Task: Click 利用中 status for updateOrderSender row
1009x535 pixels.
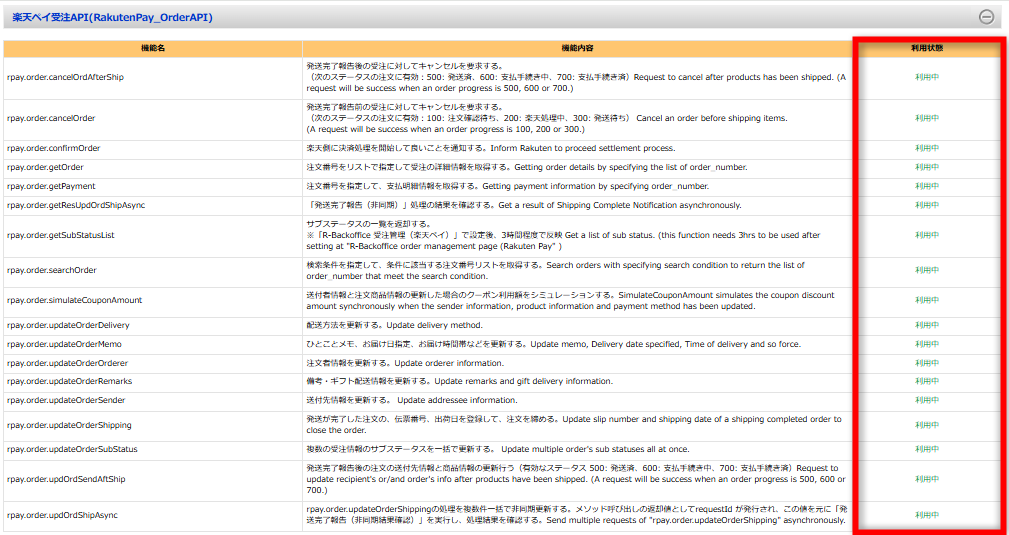Action: tap(927, 400)
